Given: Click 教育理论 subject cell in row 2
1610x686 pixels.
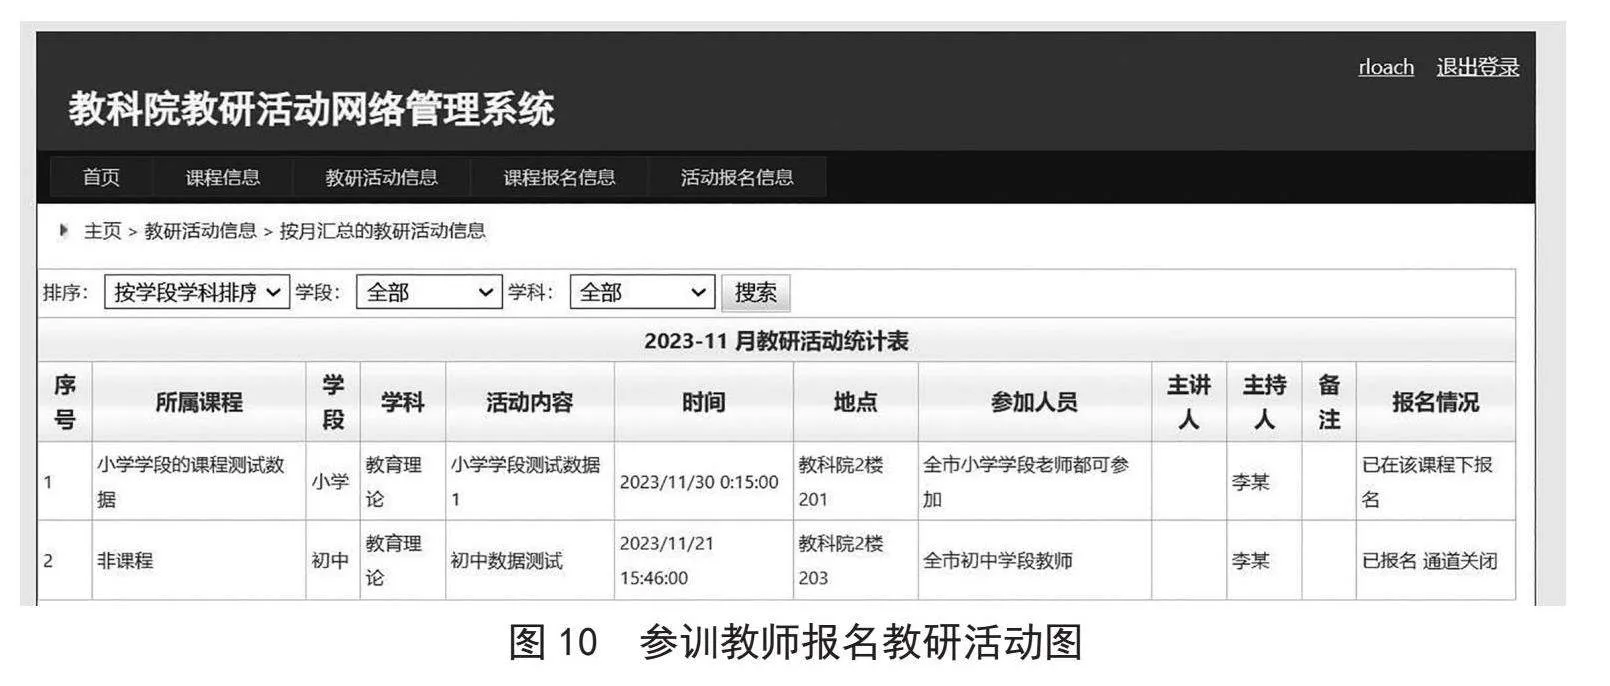Looking at the screenshot, I should (x=403, y=560).
